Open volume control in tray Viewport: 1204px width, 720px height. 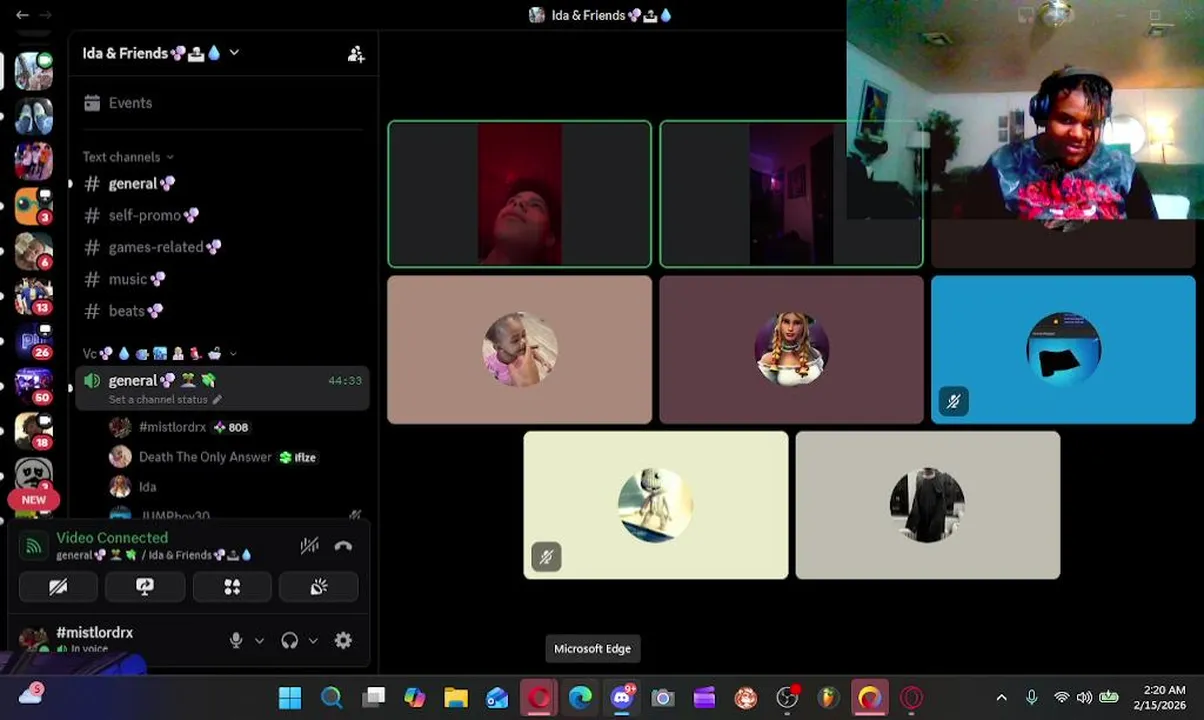pyautogui.click(x=1085, y=698)
